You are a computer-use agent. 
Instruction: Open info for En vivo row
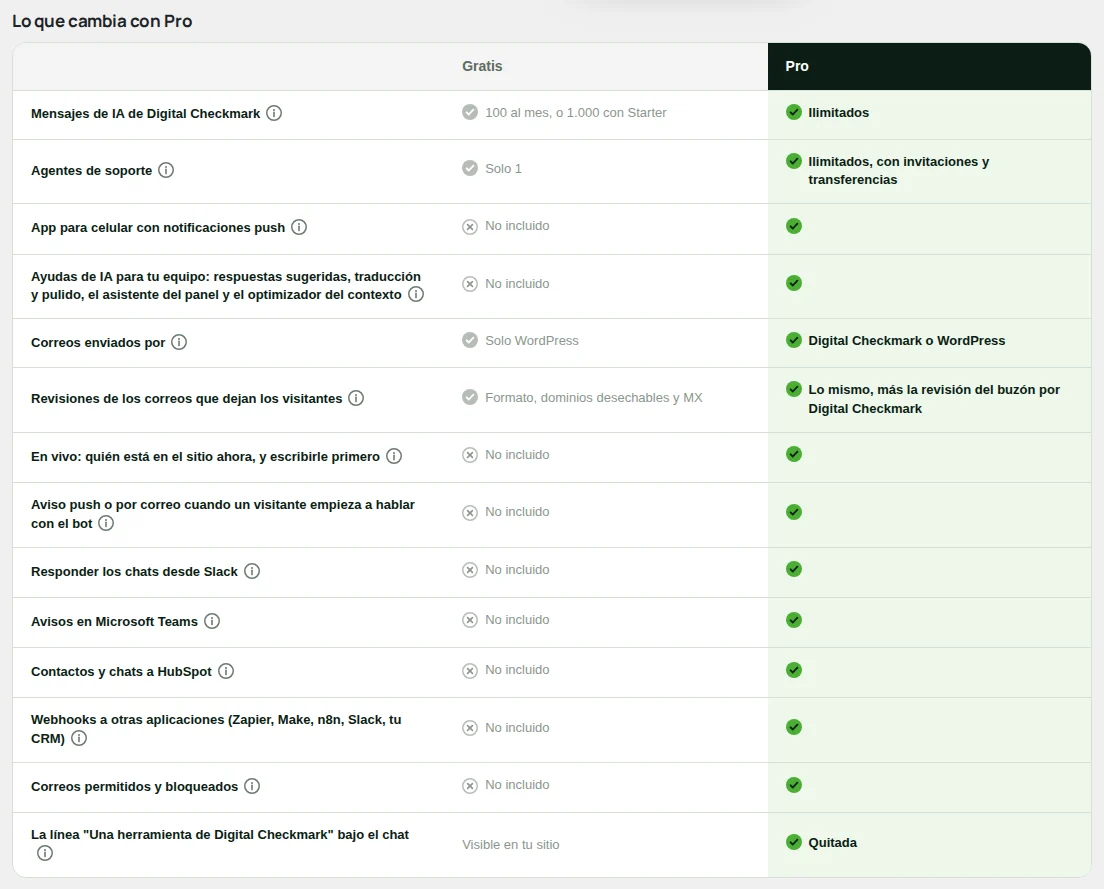[394, 456]
